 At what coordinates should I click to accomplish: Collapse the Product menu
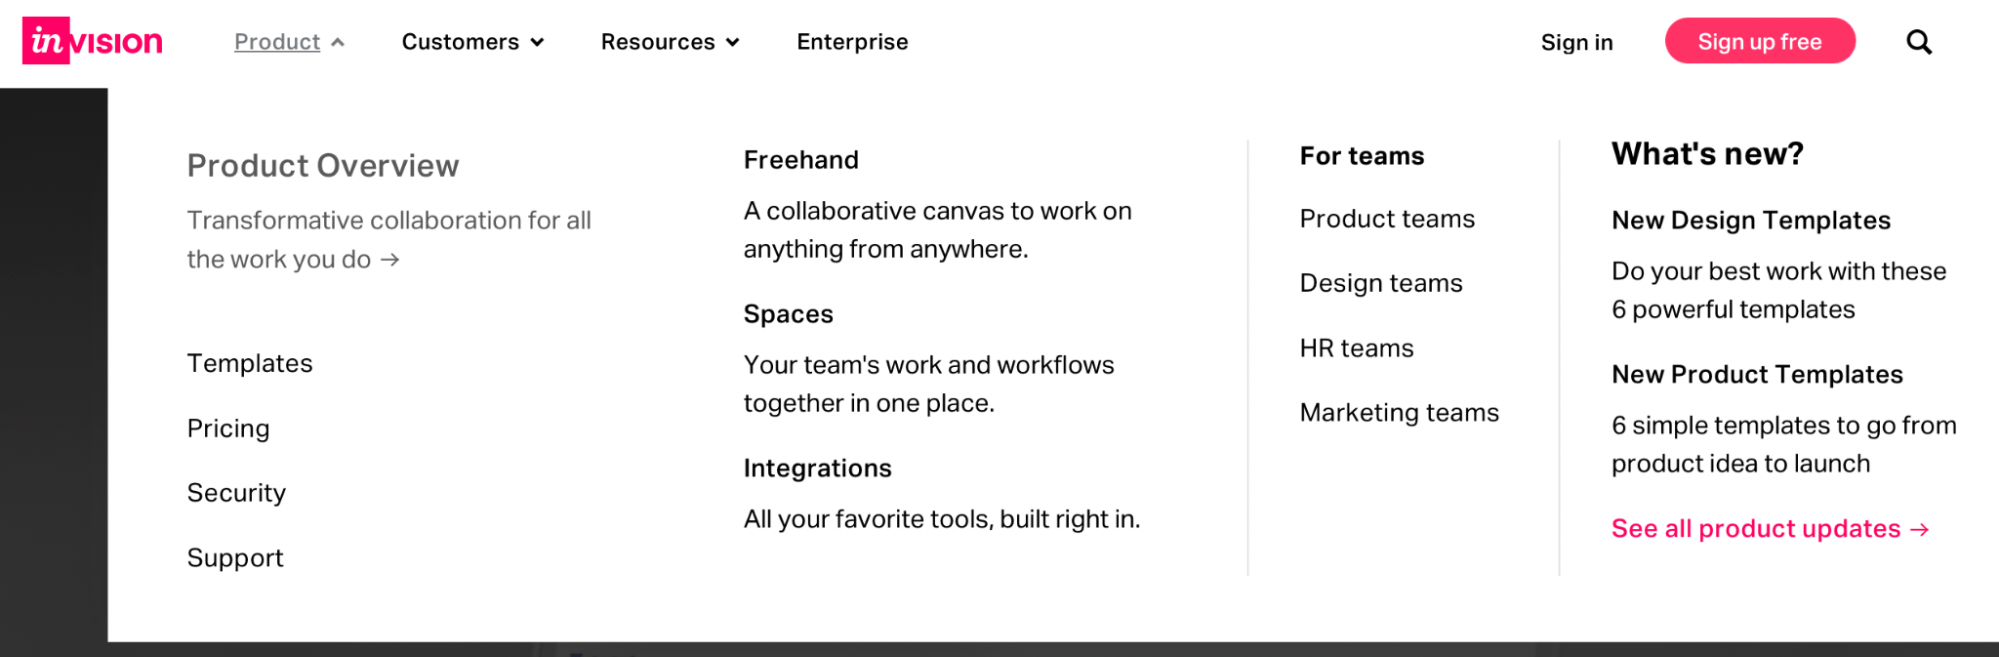tap(288, 42)
